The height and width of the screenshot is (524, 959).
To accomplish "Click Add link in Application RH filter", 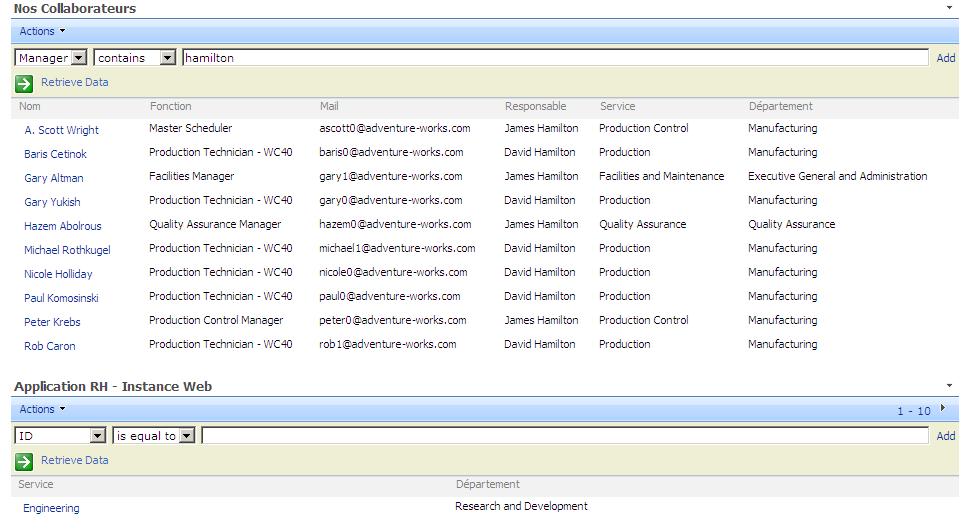I will pos(945,436).
